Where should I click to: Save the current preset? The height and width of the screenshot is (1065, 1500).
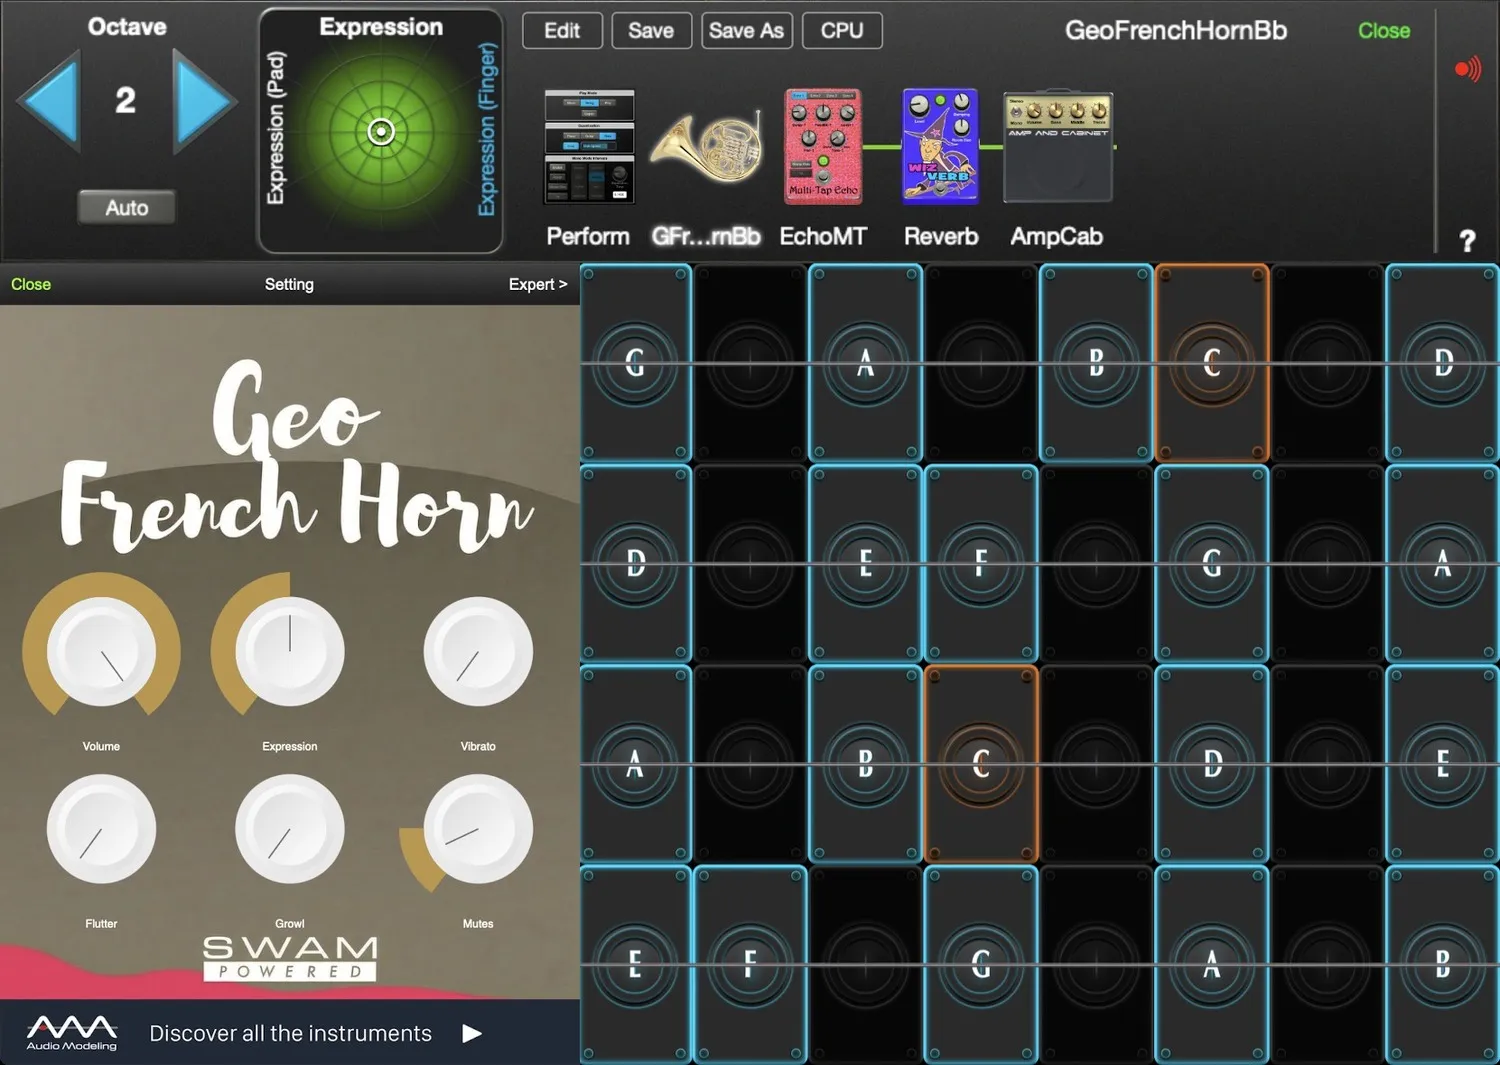pos(651,31)
